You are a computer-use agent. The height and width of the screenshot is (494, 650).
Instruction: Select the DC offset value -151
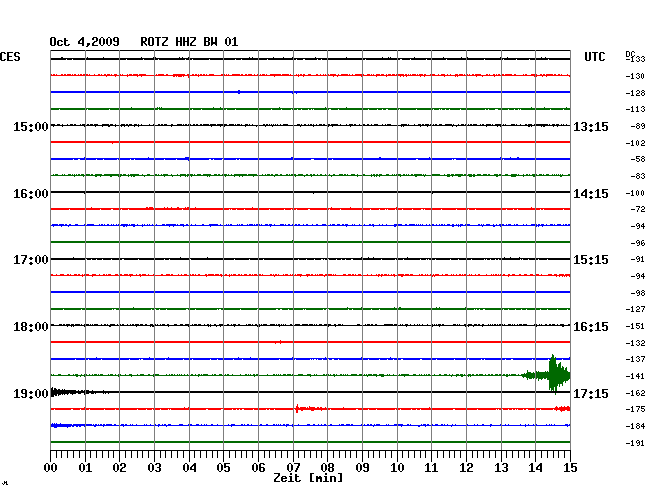point(635,326)
